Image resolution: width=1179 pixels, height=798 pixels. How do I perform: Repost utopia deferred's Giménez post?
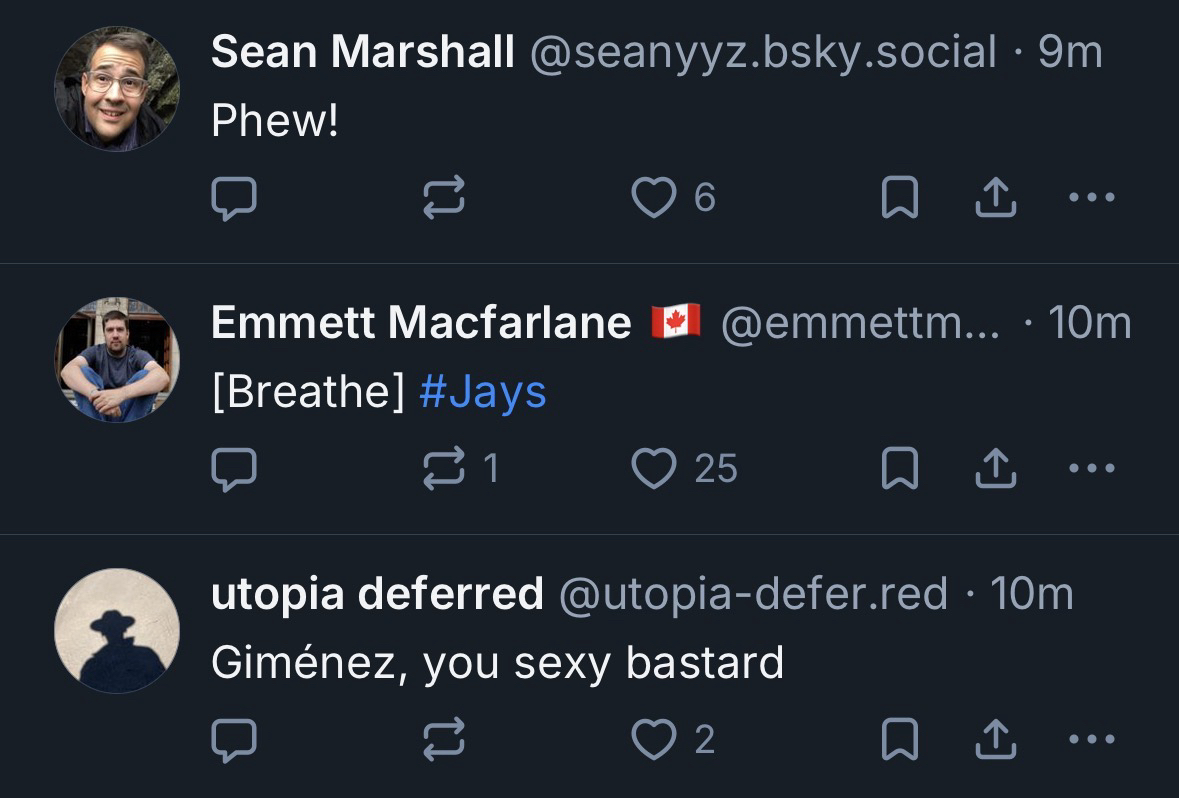coord(444,740)
